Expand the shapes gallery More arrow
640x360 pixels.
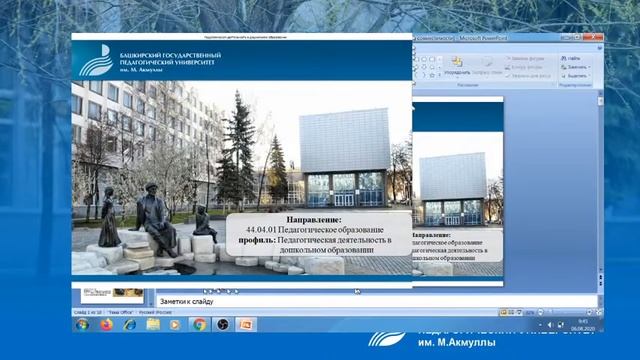click(440, 76)
